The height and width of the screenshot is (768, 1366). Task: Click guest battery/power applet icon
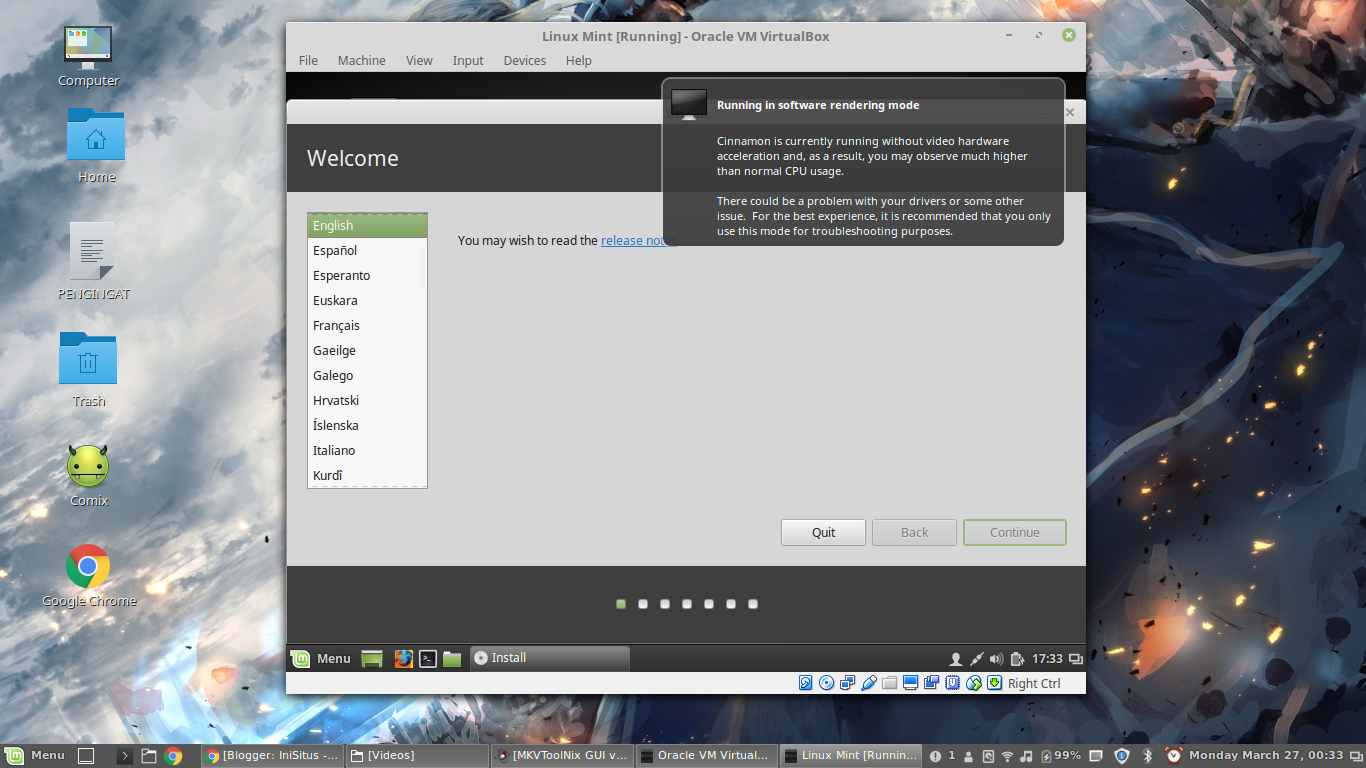coord(1017,659)
